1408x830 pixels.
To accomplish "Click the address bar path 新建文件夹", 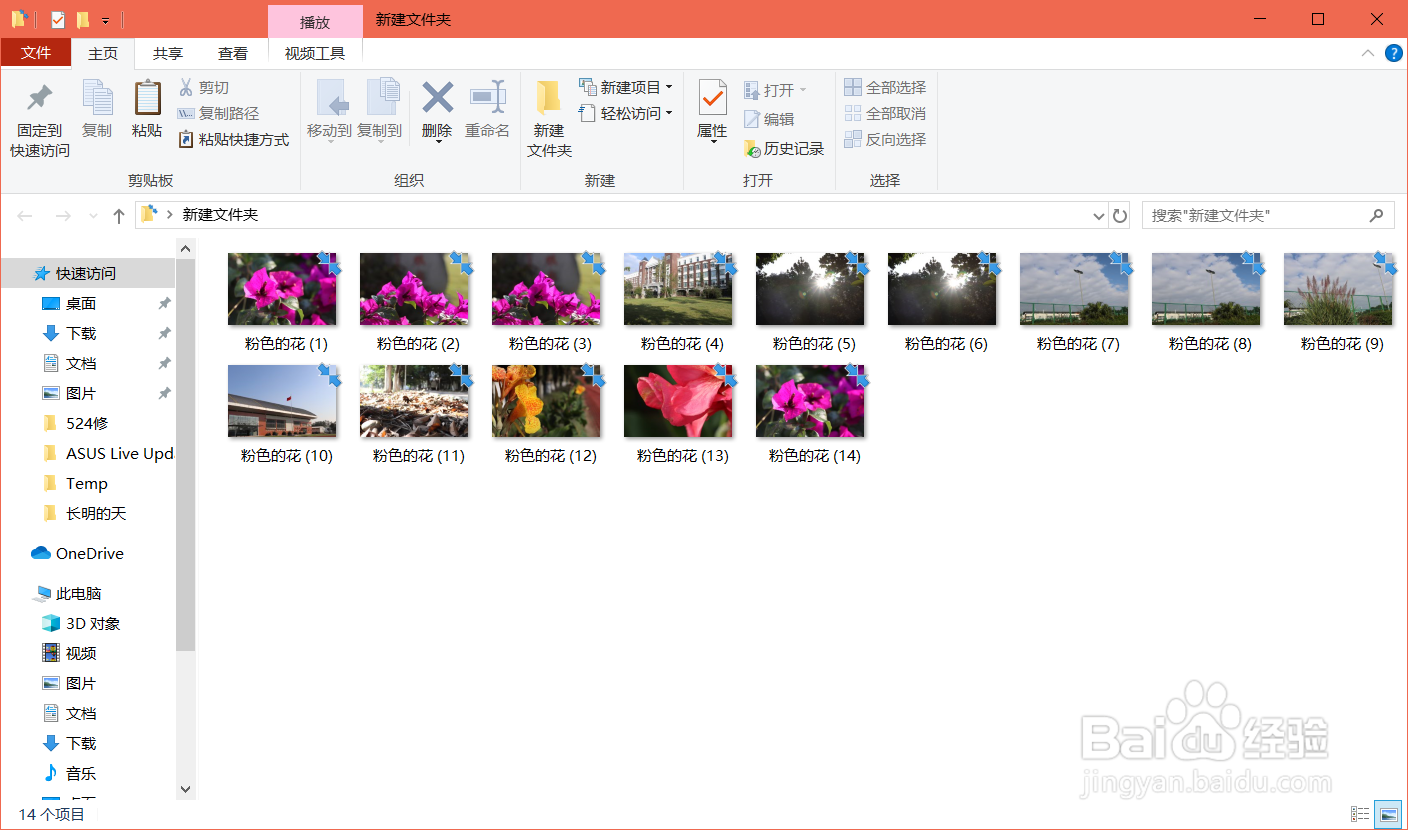I will (x=220, y=215).
